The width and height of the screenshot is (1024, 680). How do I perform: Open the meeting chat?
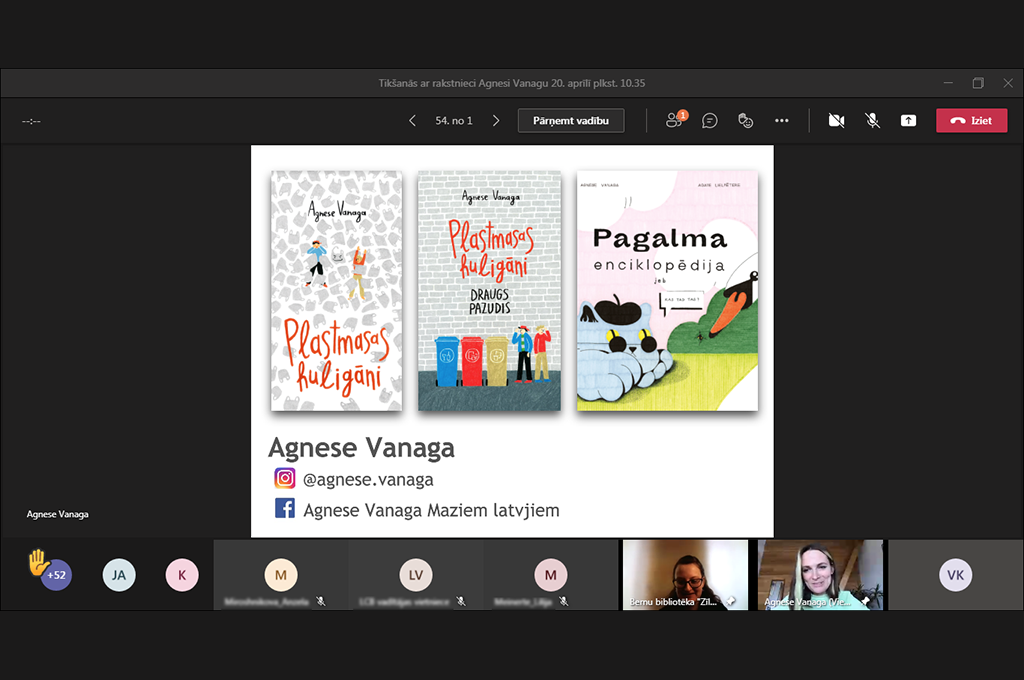coord(710,121)
